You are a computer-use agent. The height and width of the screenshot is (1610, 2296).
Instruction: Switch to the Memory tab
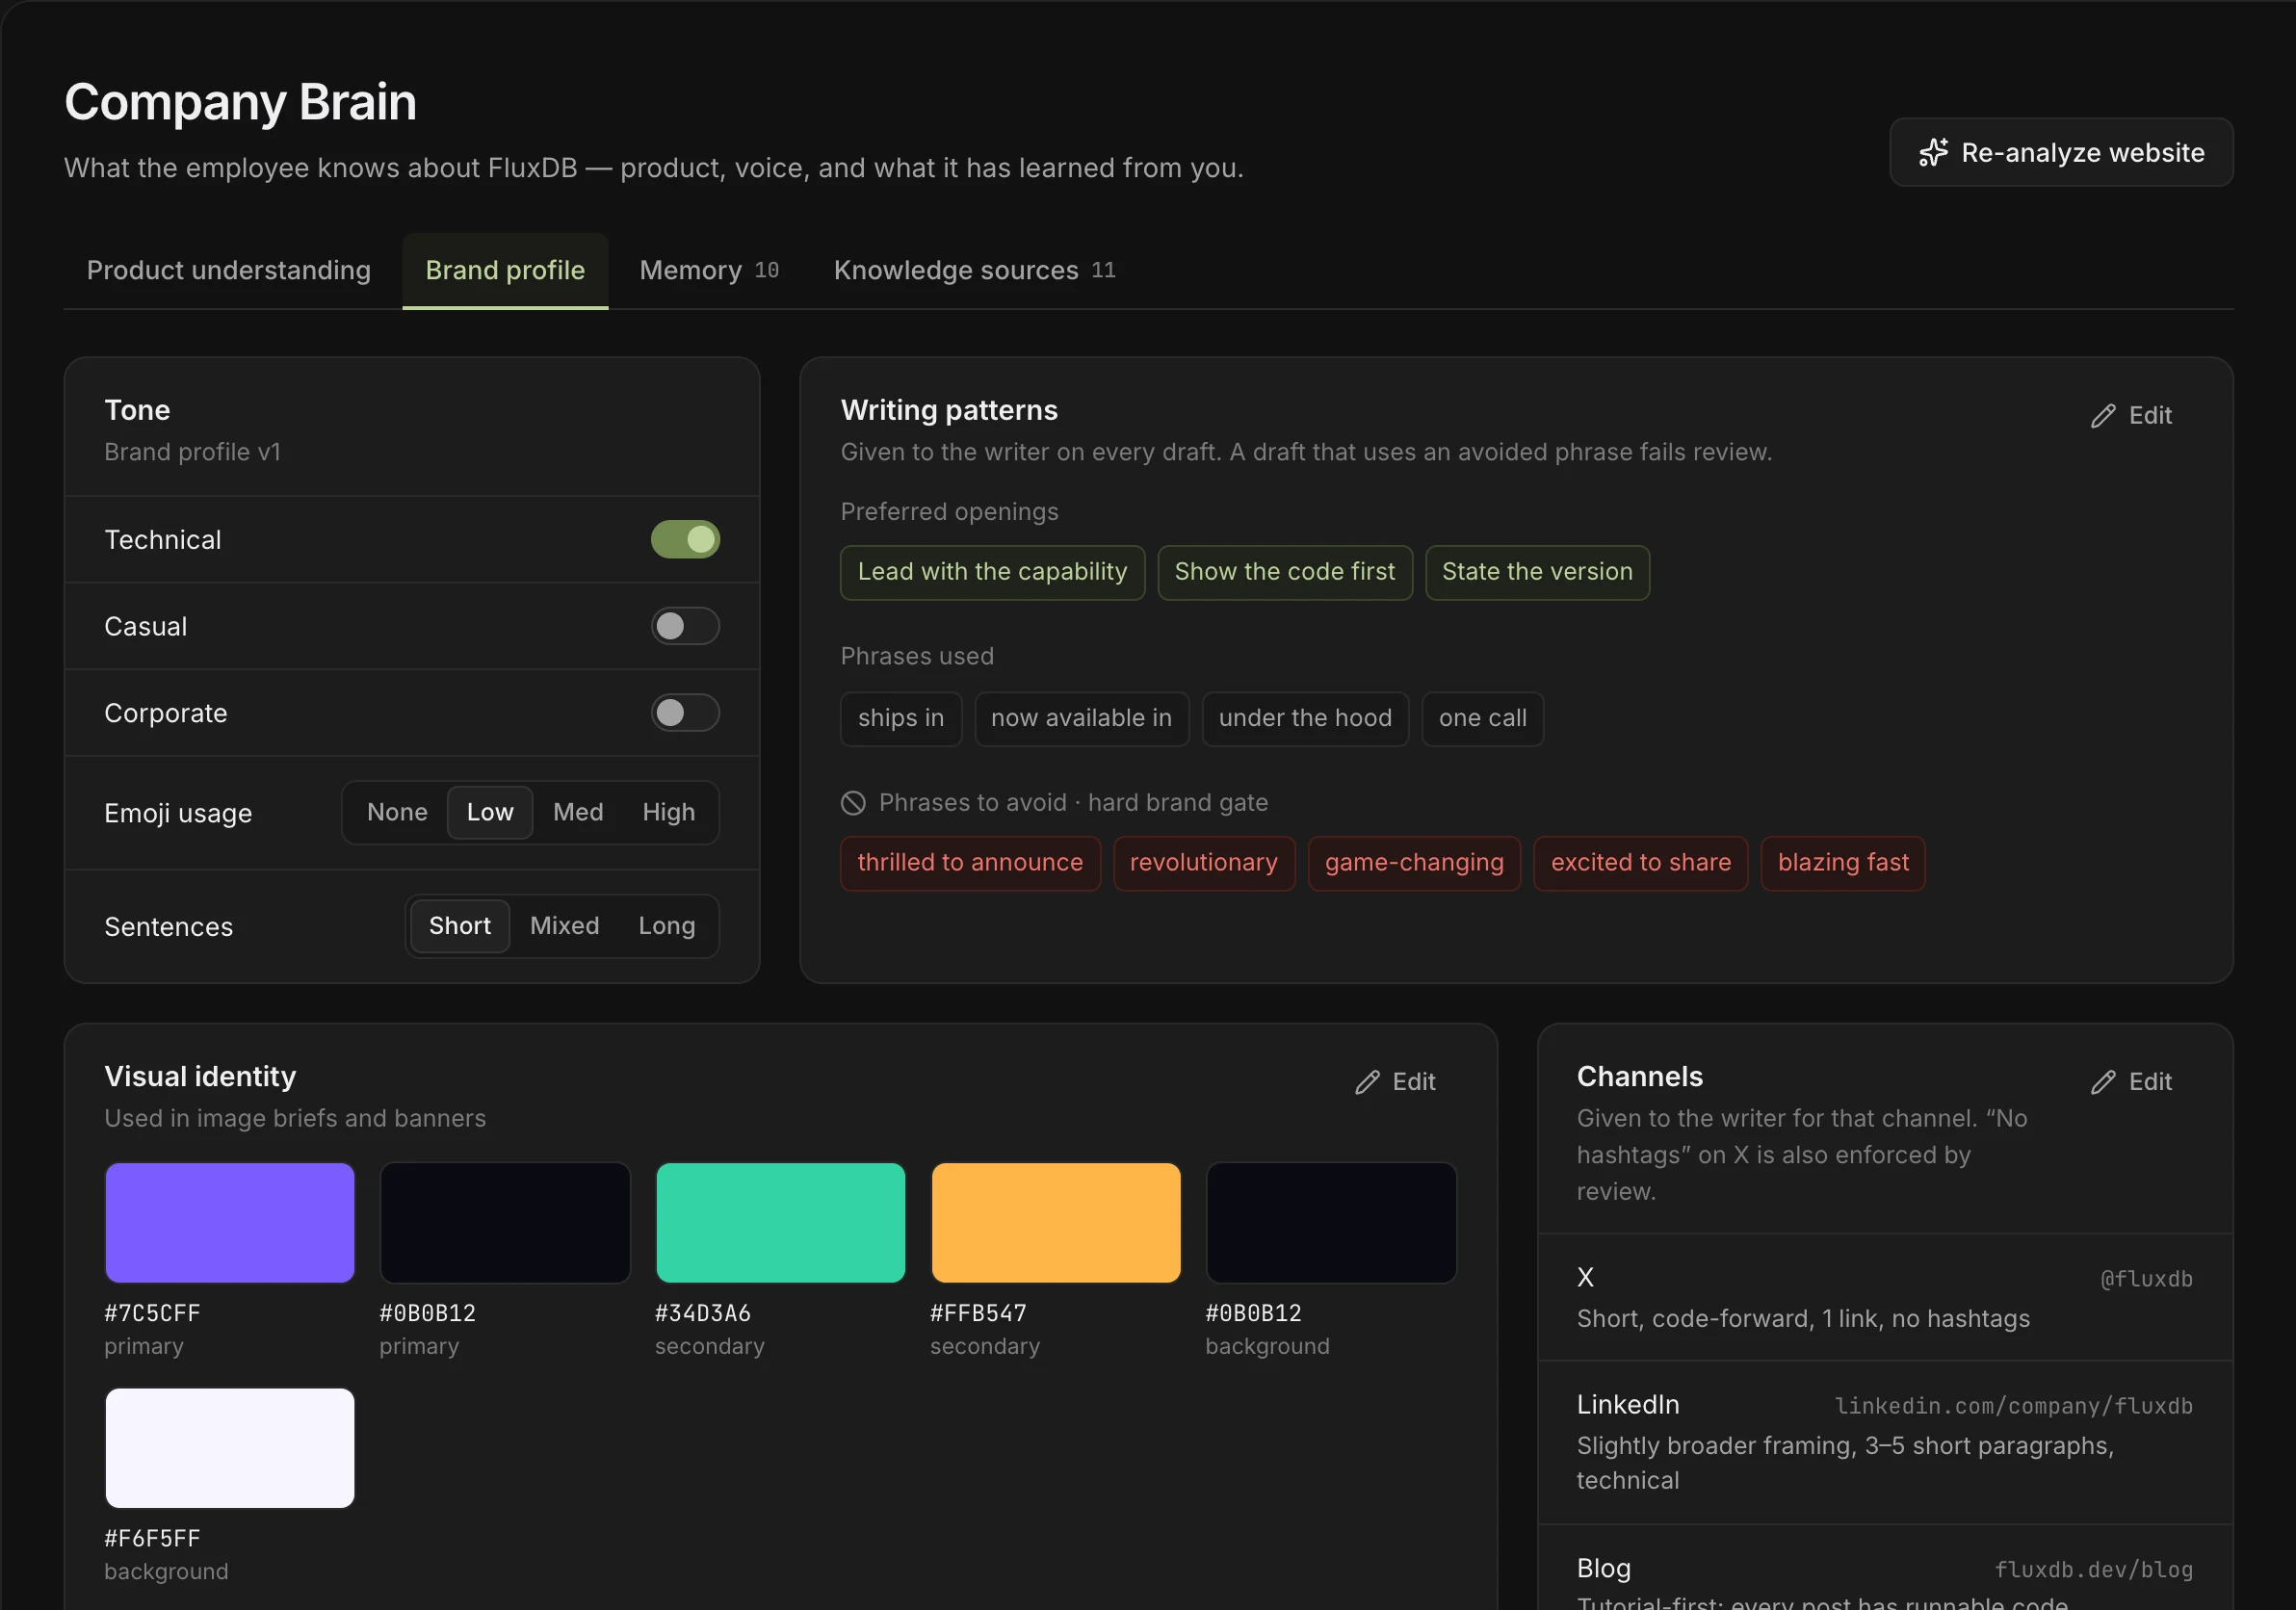coord(709,270)
